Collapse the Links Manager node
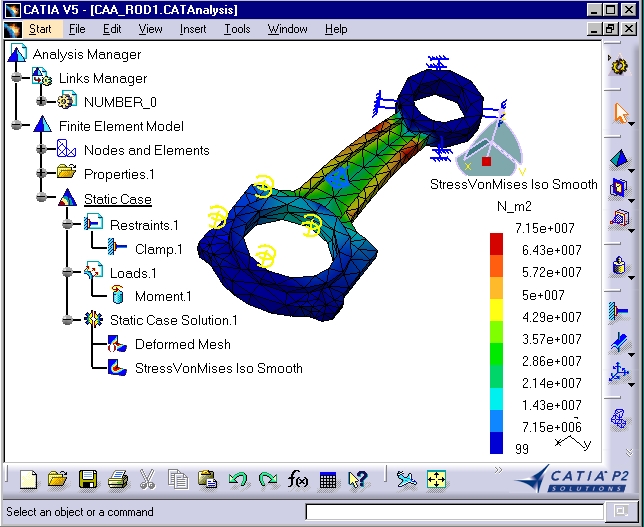The image size is (644, 527). (16, 77)
